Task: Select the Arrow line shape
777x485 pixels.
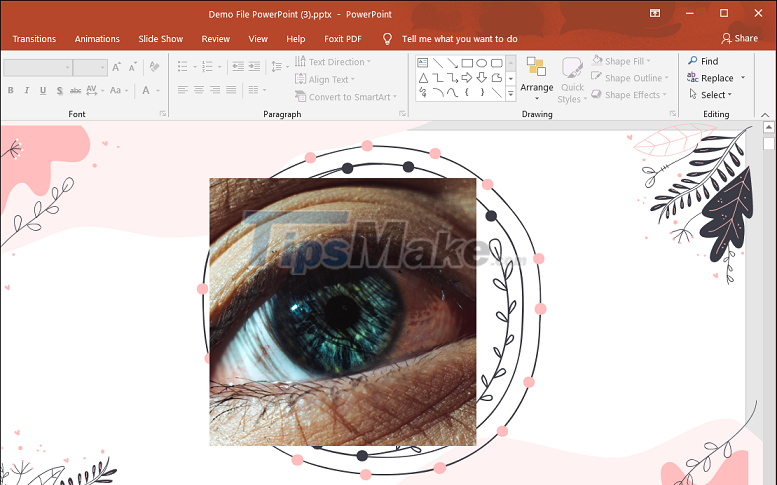Action: [452, 62]
